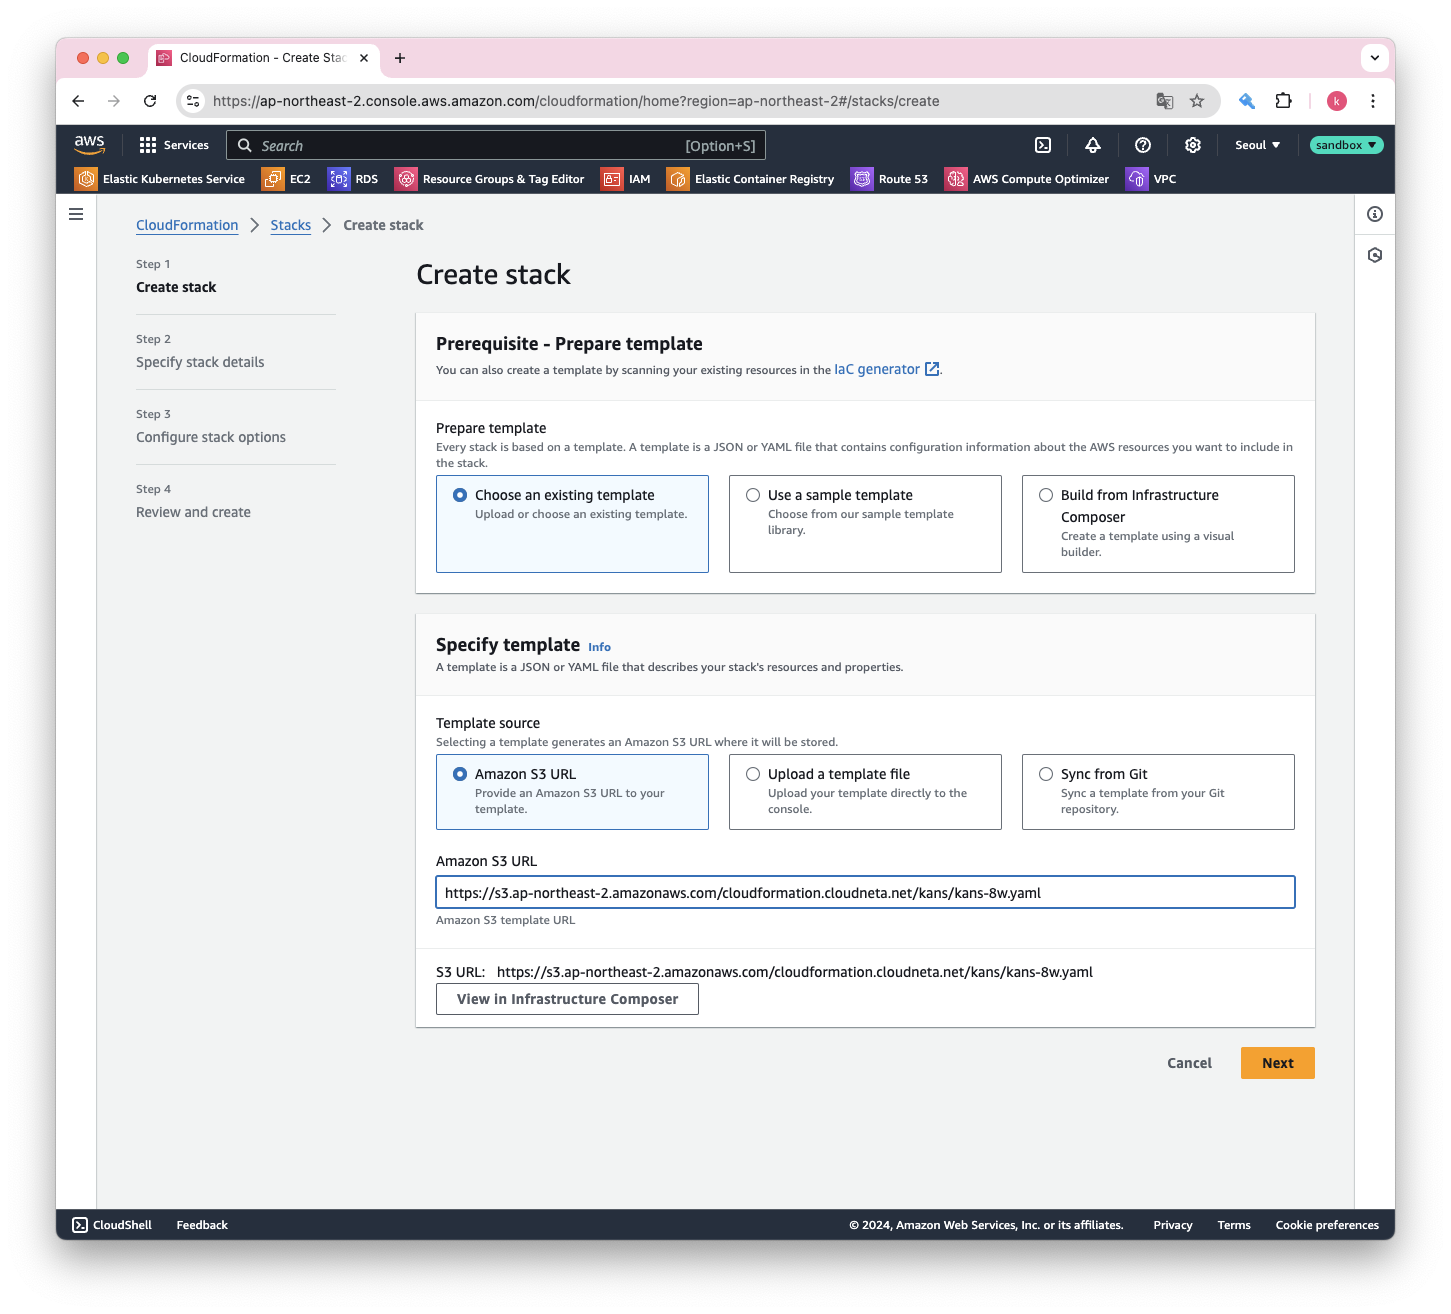Image resolution: width=1451 pixels, height=1314 pixels.
Task: Open AWS Compute Optimizer shortcut
Action: (x=1028, y=179)
